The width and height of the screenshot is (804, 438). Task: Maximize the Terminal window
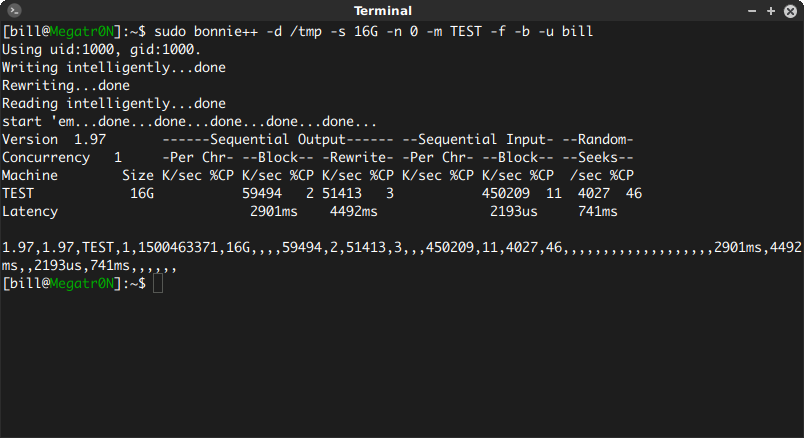770,10
